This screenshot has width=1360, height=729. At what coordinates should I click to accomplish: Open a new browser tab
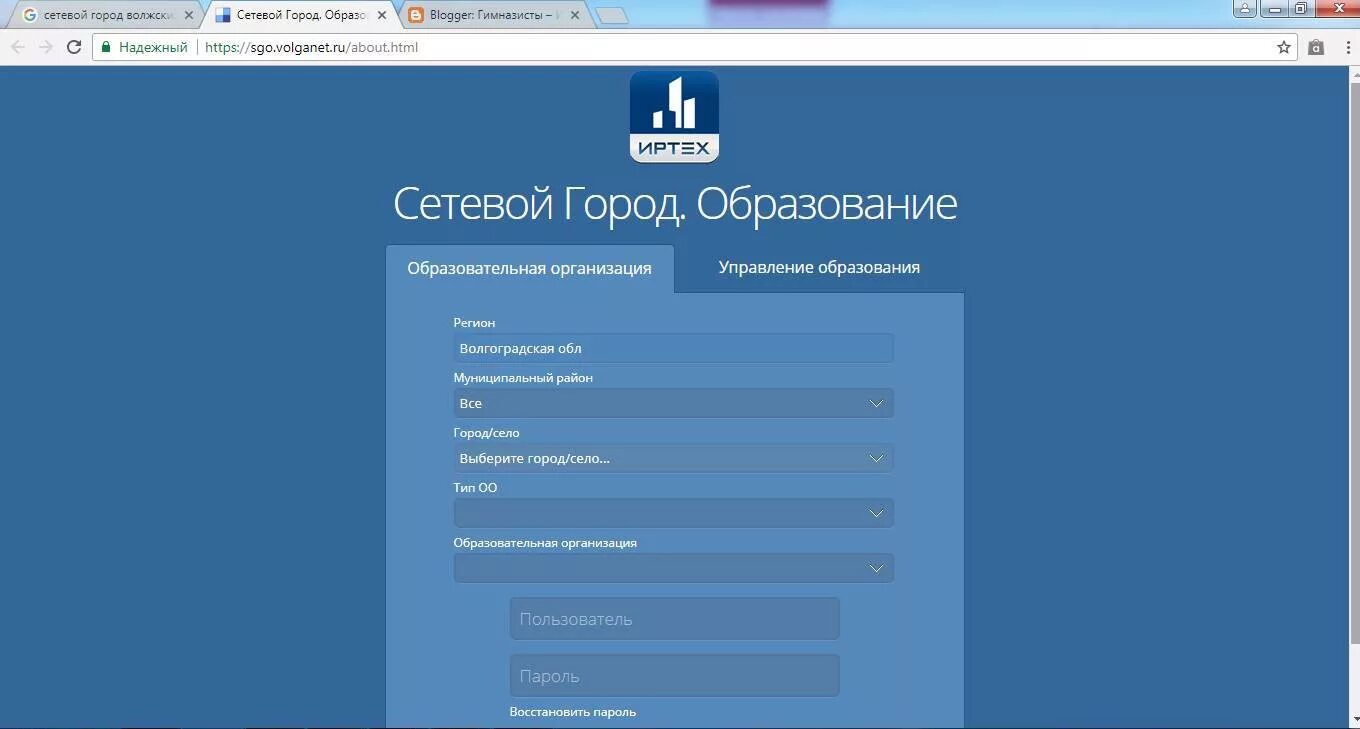(x=611, y=16)
